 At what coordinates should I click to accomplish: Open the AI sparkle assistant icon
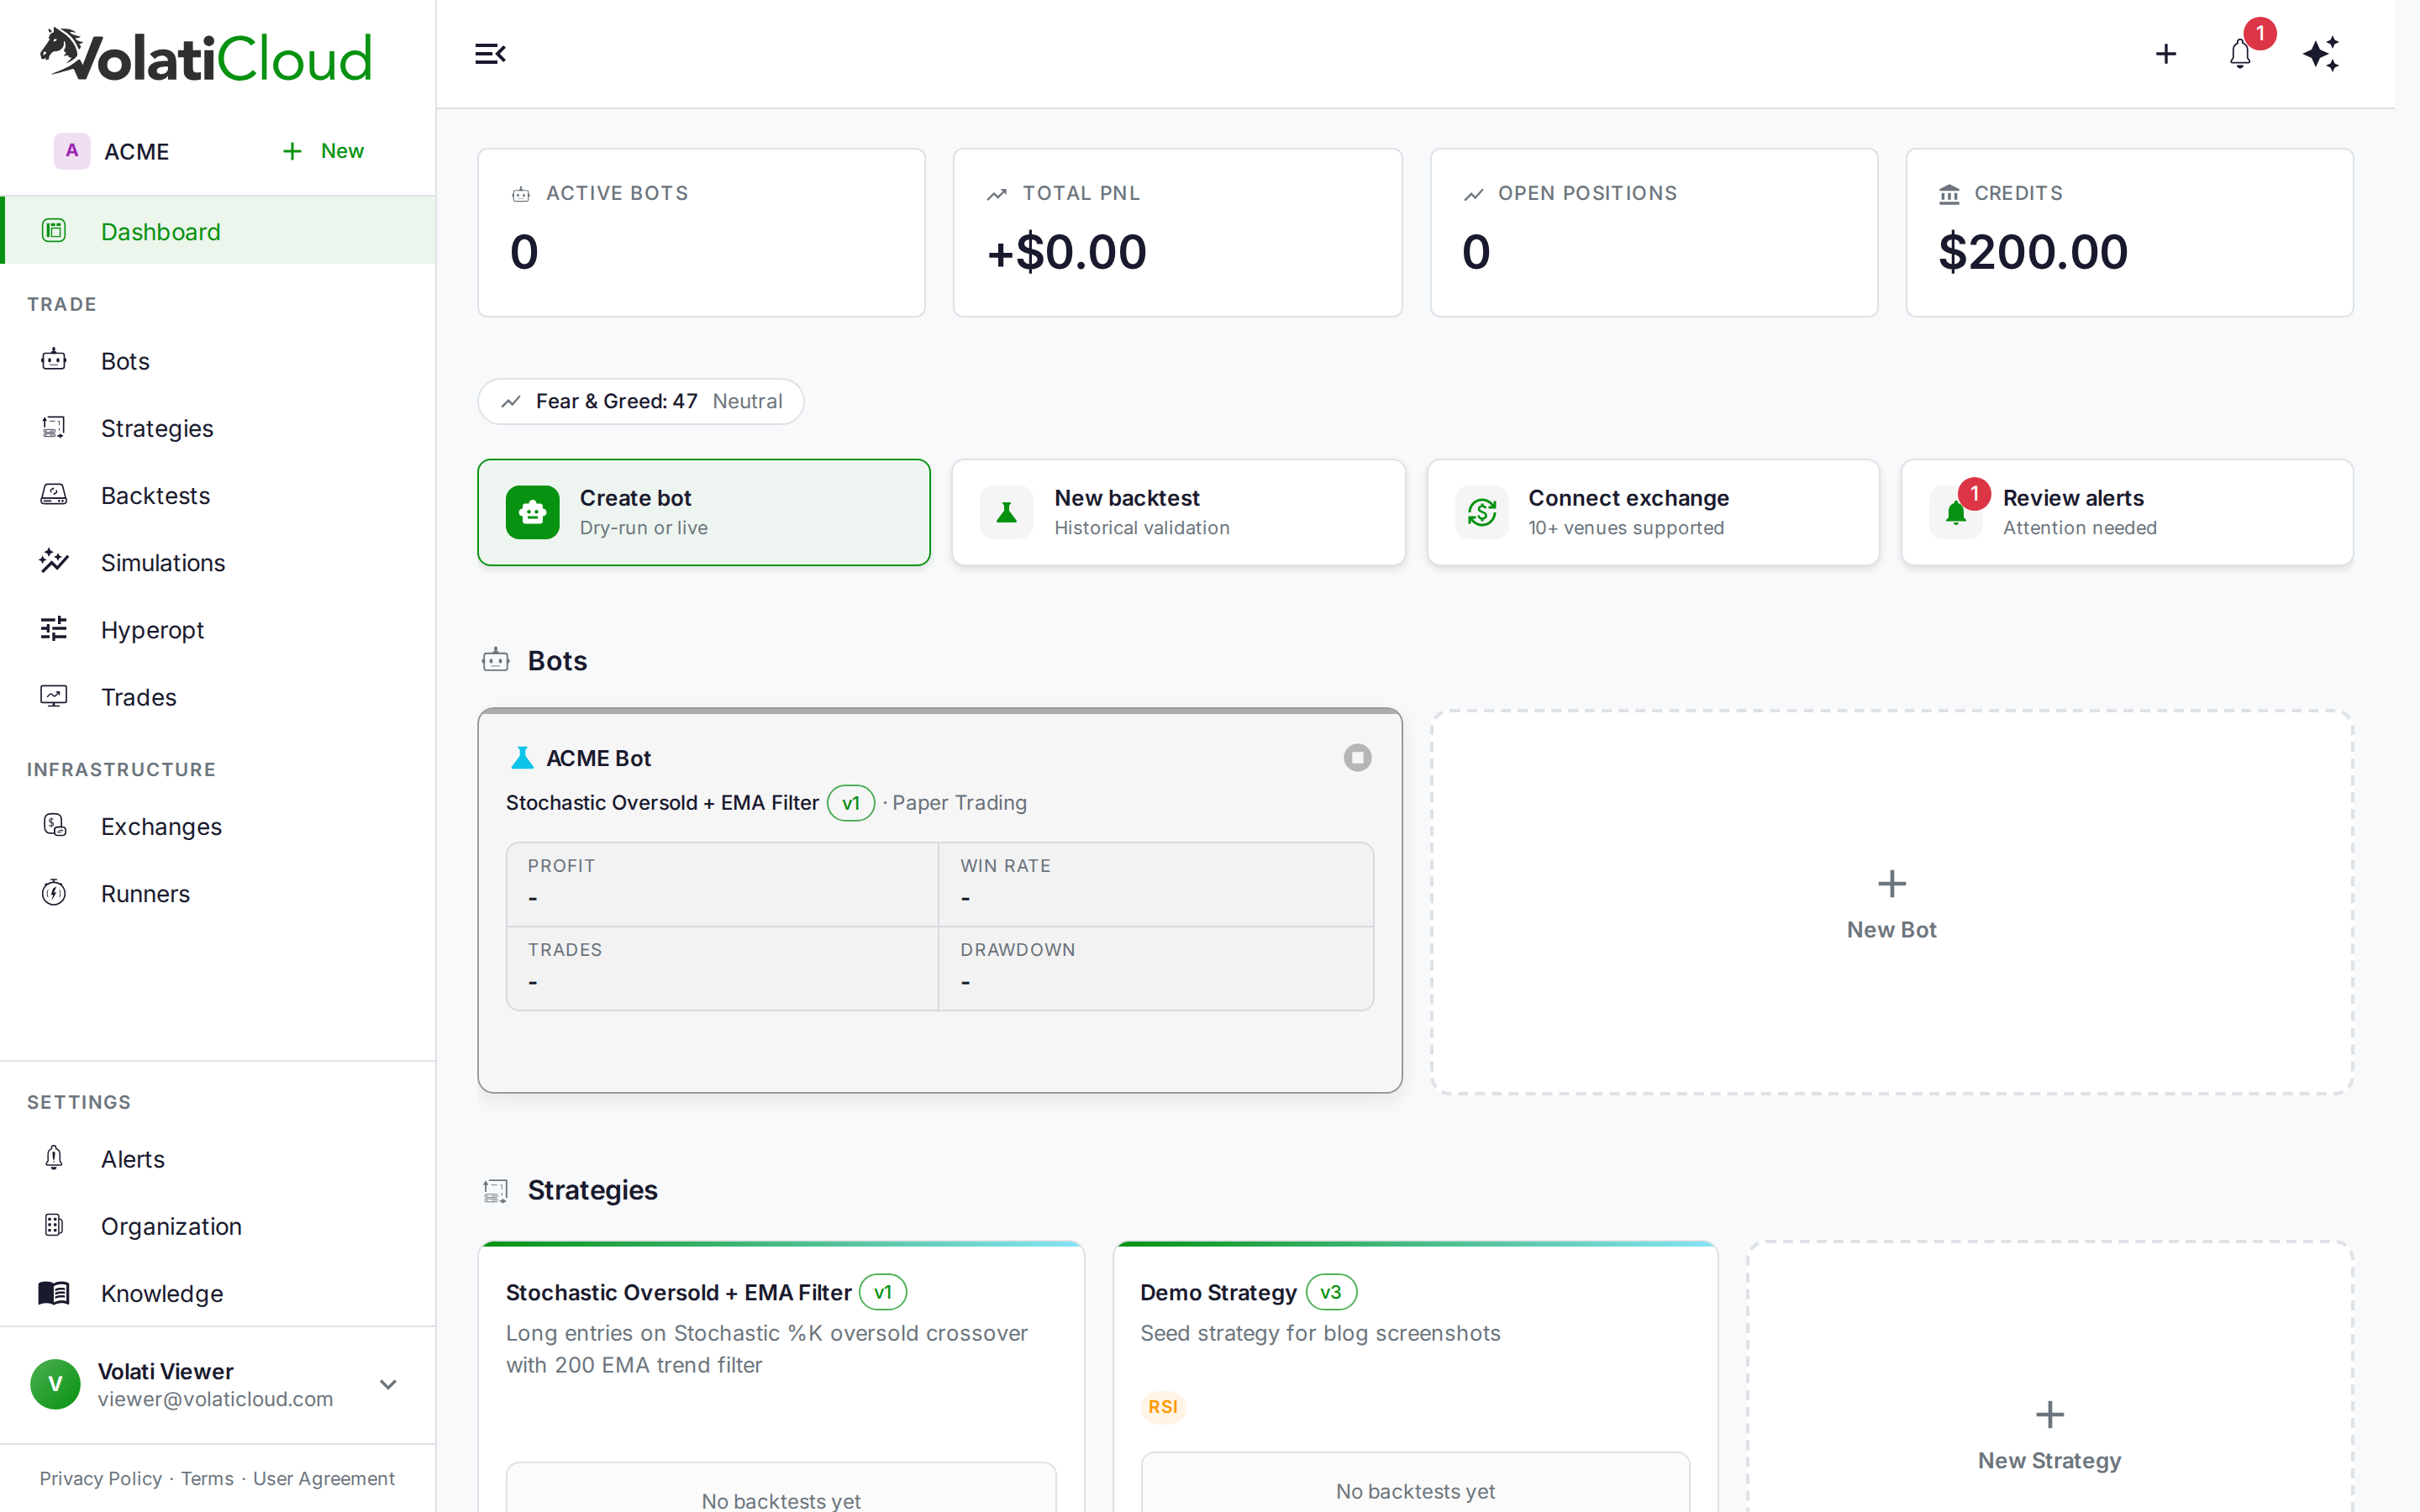2321,54
